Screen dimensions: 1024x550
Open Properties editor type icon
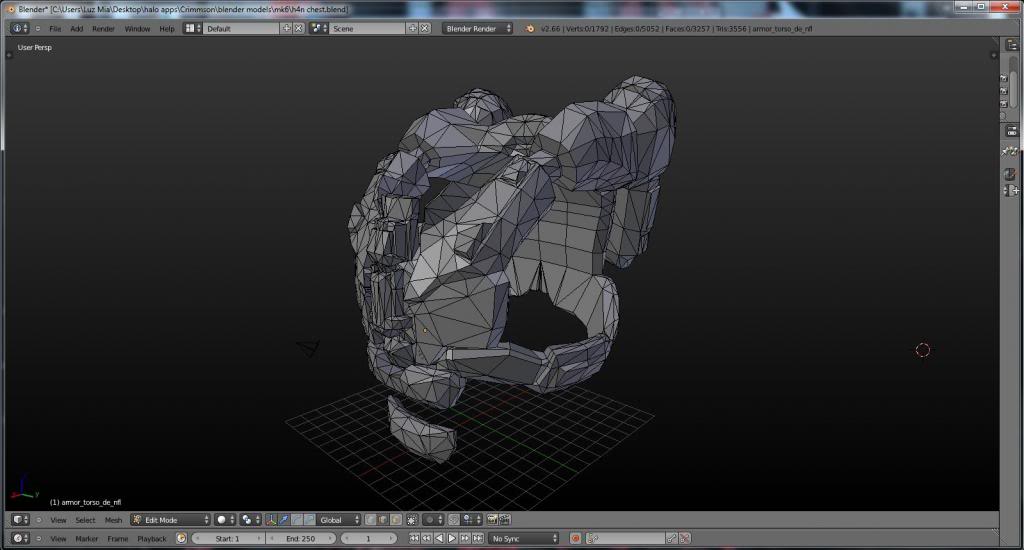pyautogui.click(x=1012, y=131)
